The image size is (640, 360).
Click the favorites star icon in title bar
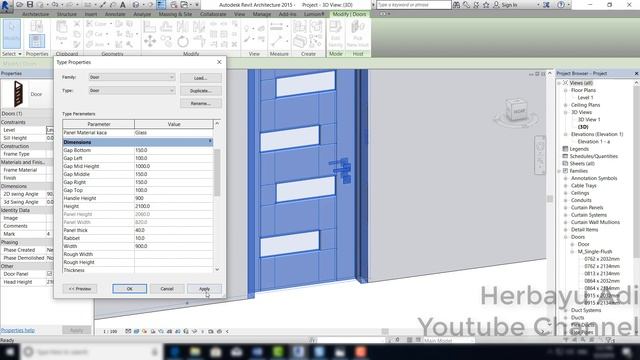(486, 5)
